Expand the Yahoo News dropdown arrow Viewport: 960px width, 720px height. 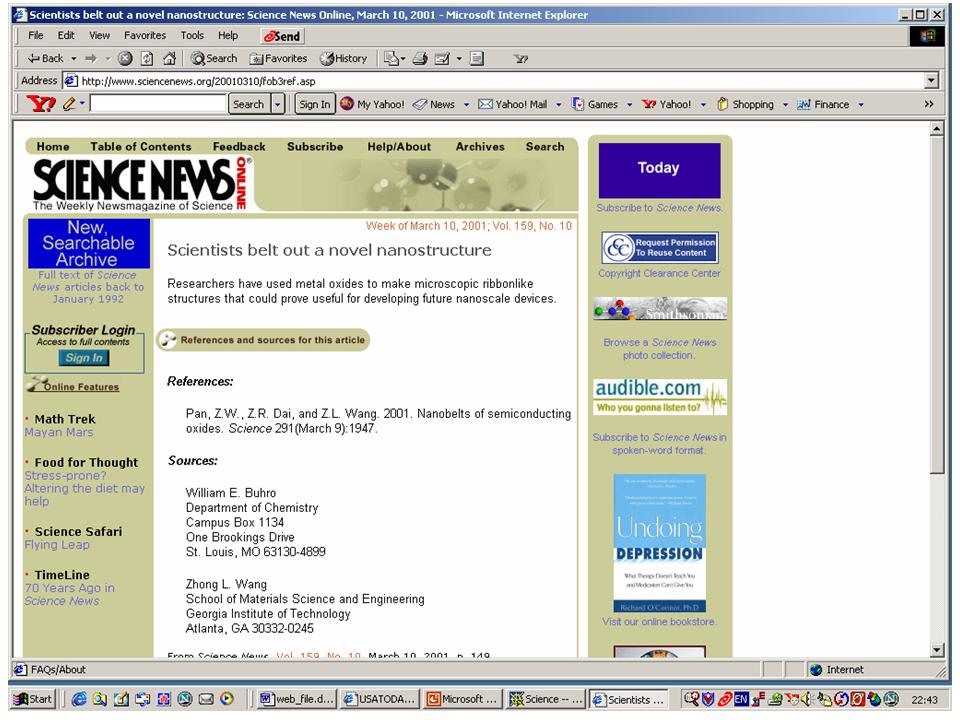click(x=466, y=105)
